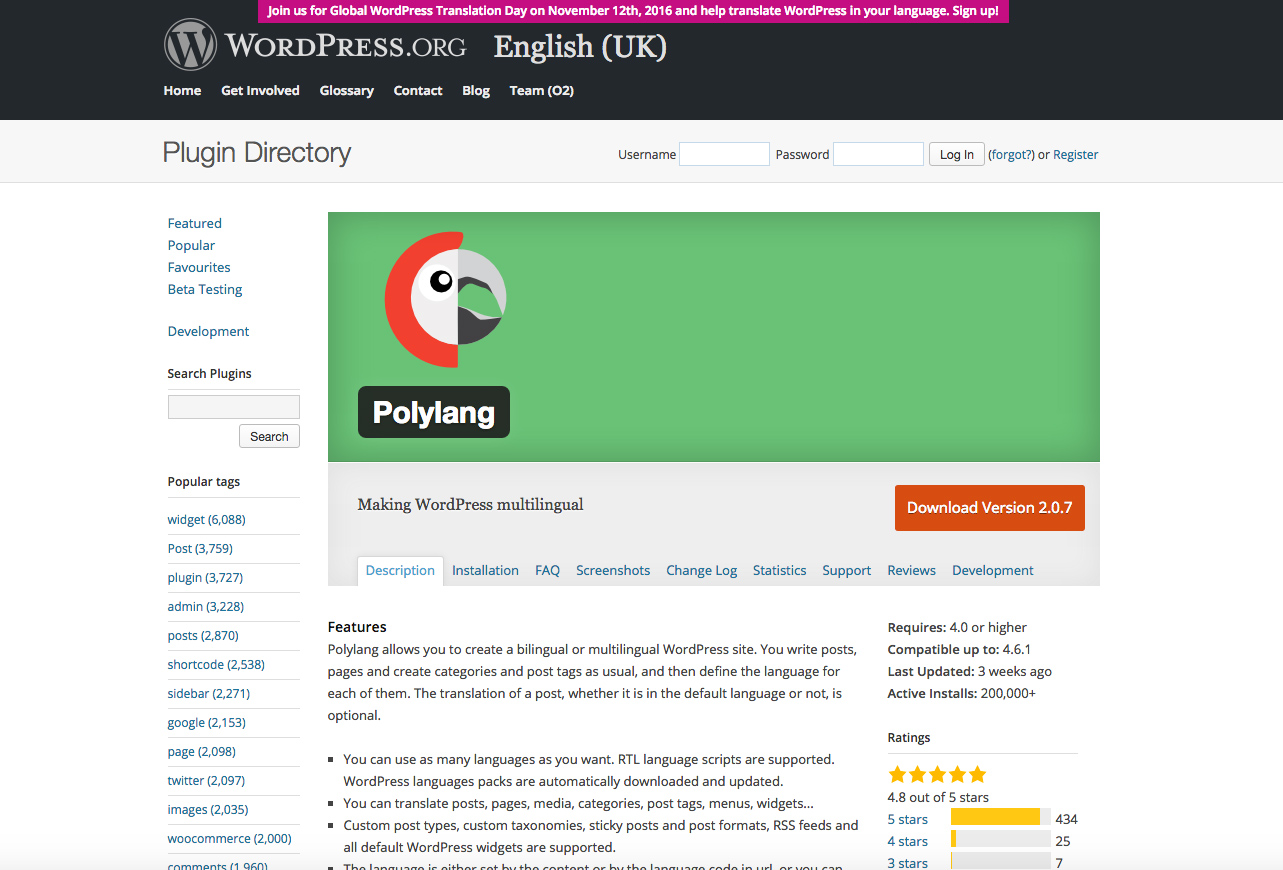
Task: Open the Blog navigation item
Action: click(476, 90)
